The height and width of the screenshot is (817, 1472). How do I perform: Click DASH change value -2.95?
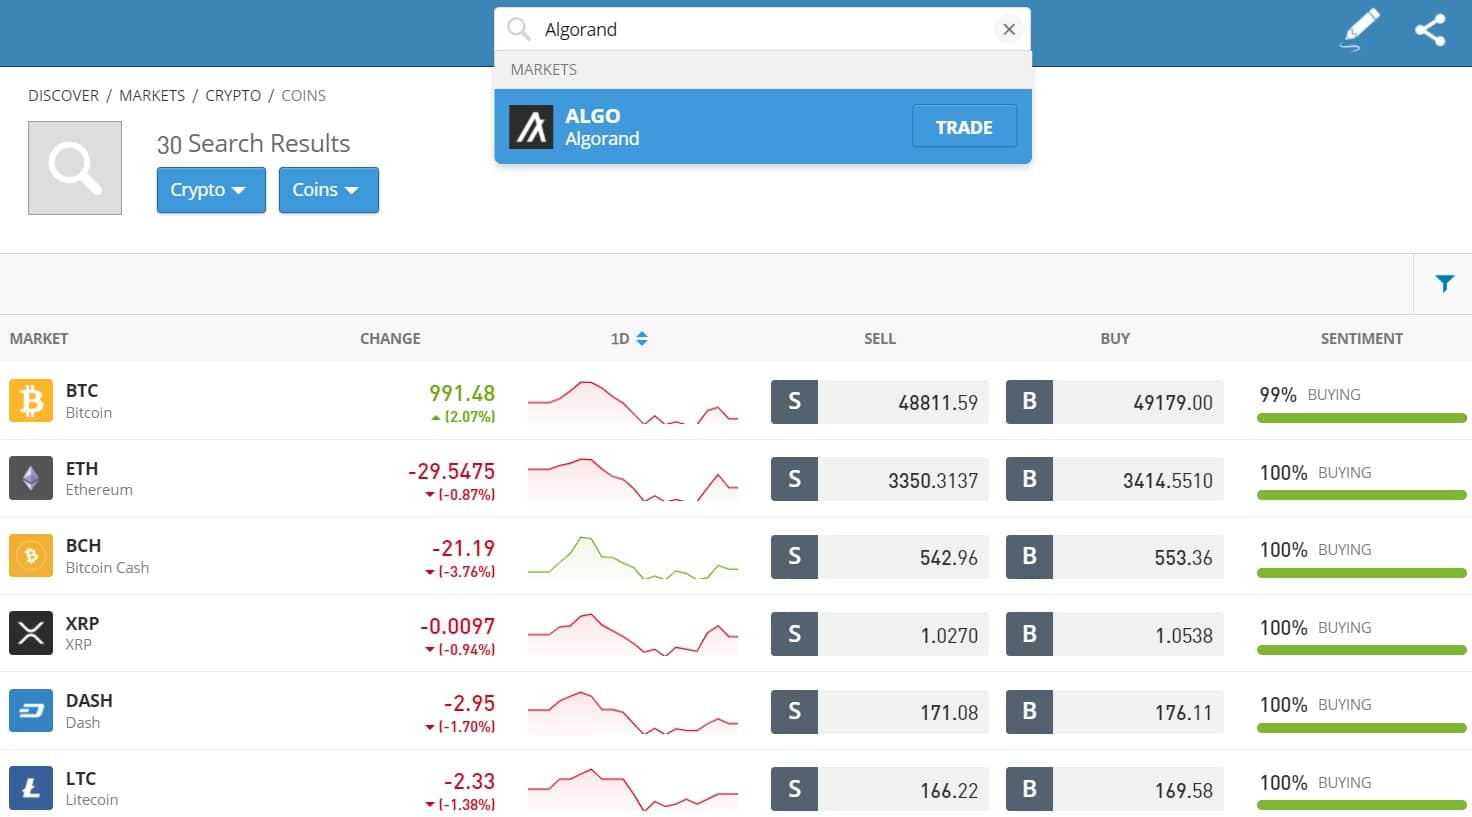[469, 704]
